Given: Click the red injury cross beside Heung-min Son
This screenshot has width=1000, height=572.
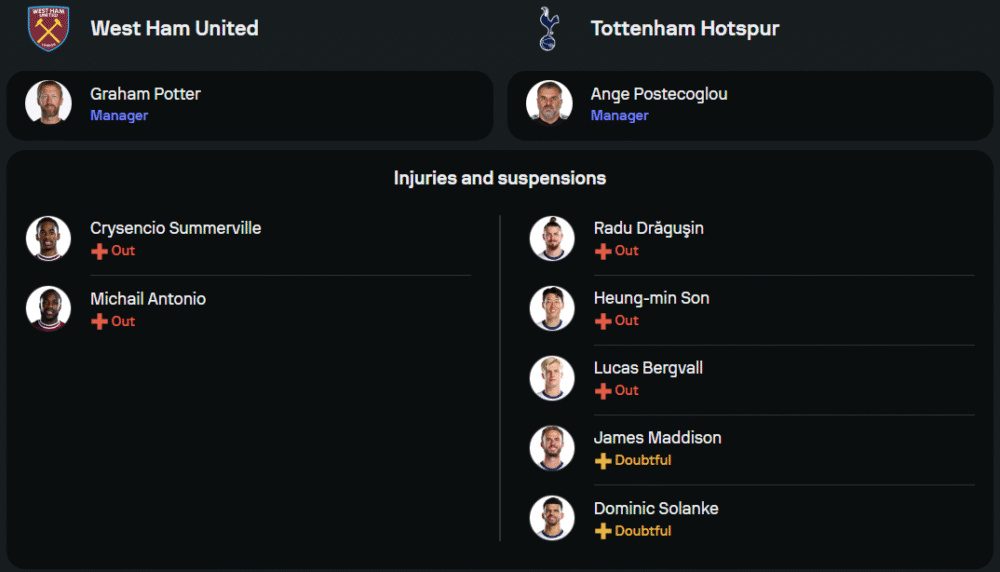Looking at the screenshot, I should (x=603, y=321).
